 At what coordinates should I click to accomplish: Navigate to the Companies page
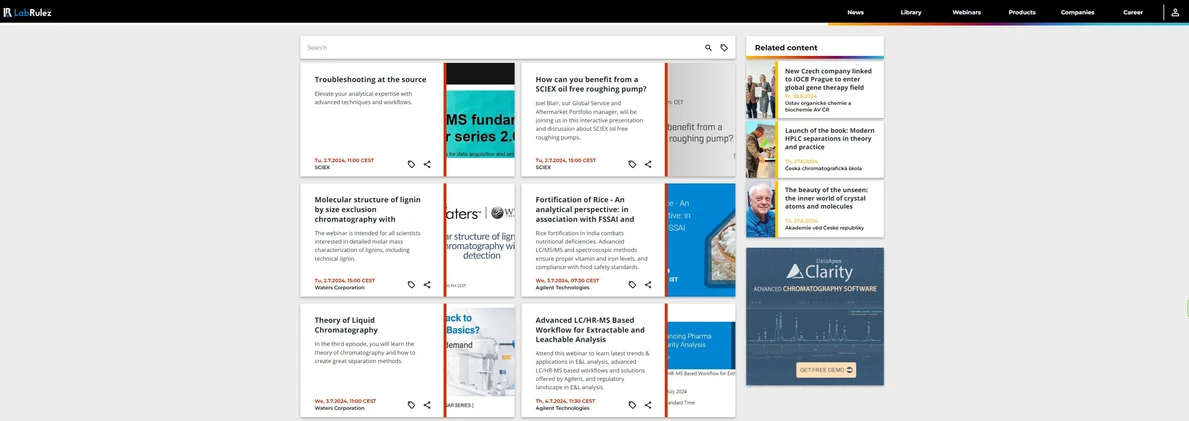[1077, 12]
